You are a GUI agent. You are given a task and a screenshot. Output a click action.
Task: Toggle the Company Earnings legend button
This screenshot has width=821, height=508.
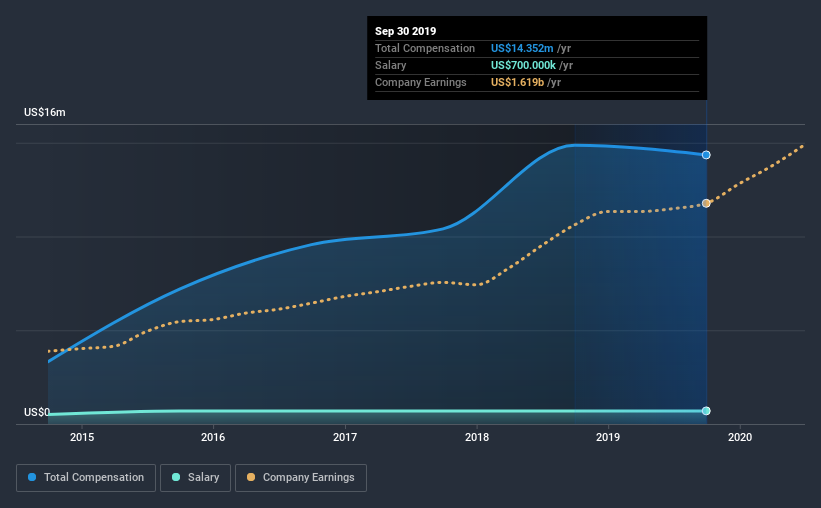pyautogui.click(x=301, y=478)
